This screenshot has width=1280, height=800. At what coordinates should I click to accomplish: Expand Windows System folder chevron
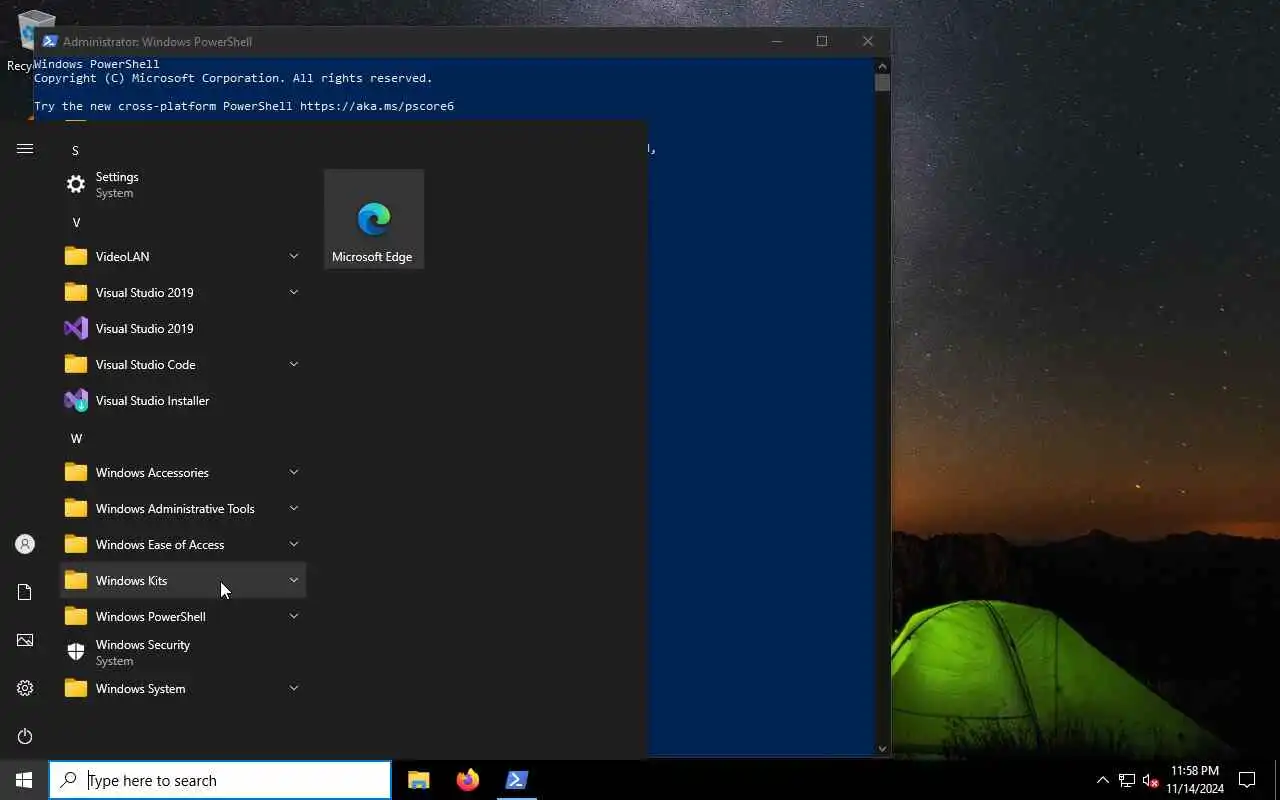(294, 688)
